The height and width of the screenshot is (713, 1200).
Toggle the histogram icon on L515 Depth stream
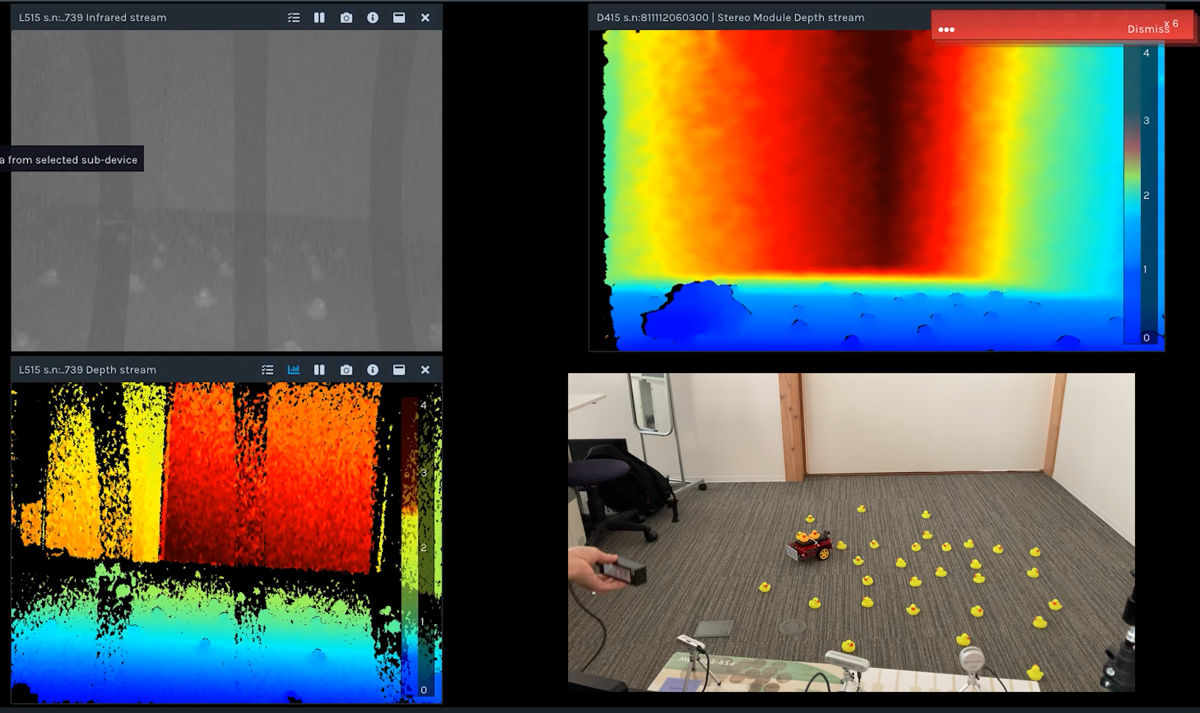coord(294,370)
